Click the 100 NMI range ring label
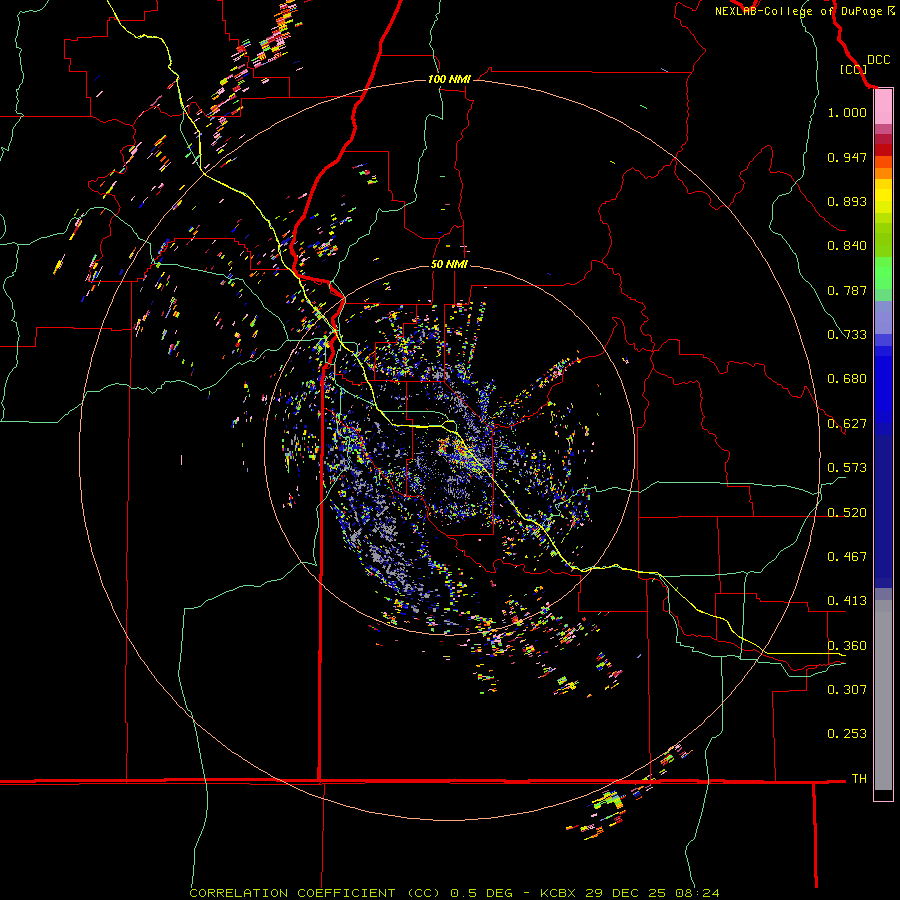 tap(449, 79)
